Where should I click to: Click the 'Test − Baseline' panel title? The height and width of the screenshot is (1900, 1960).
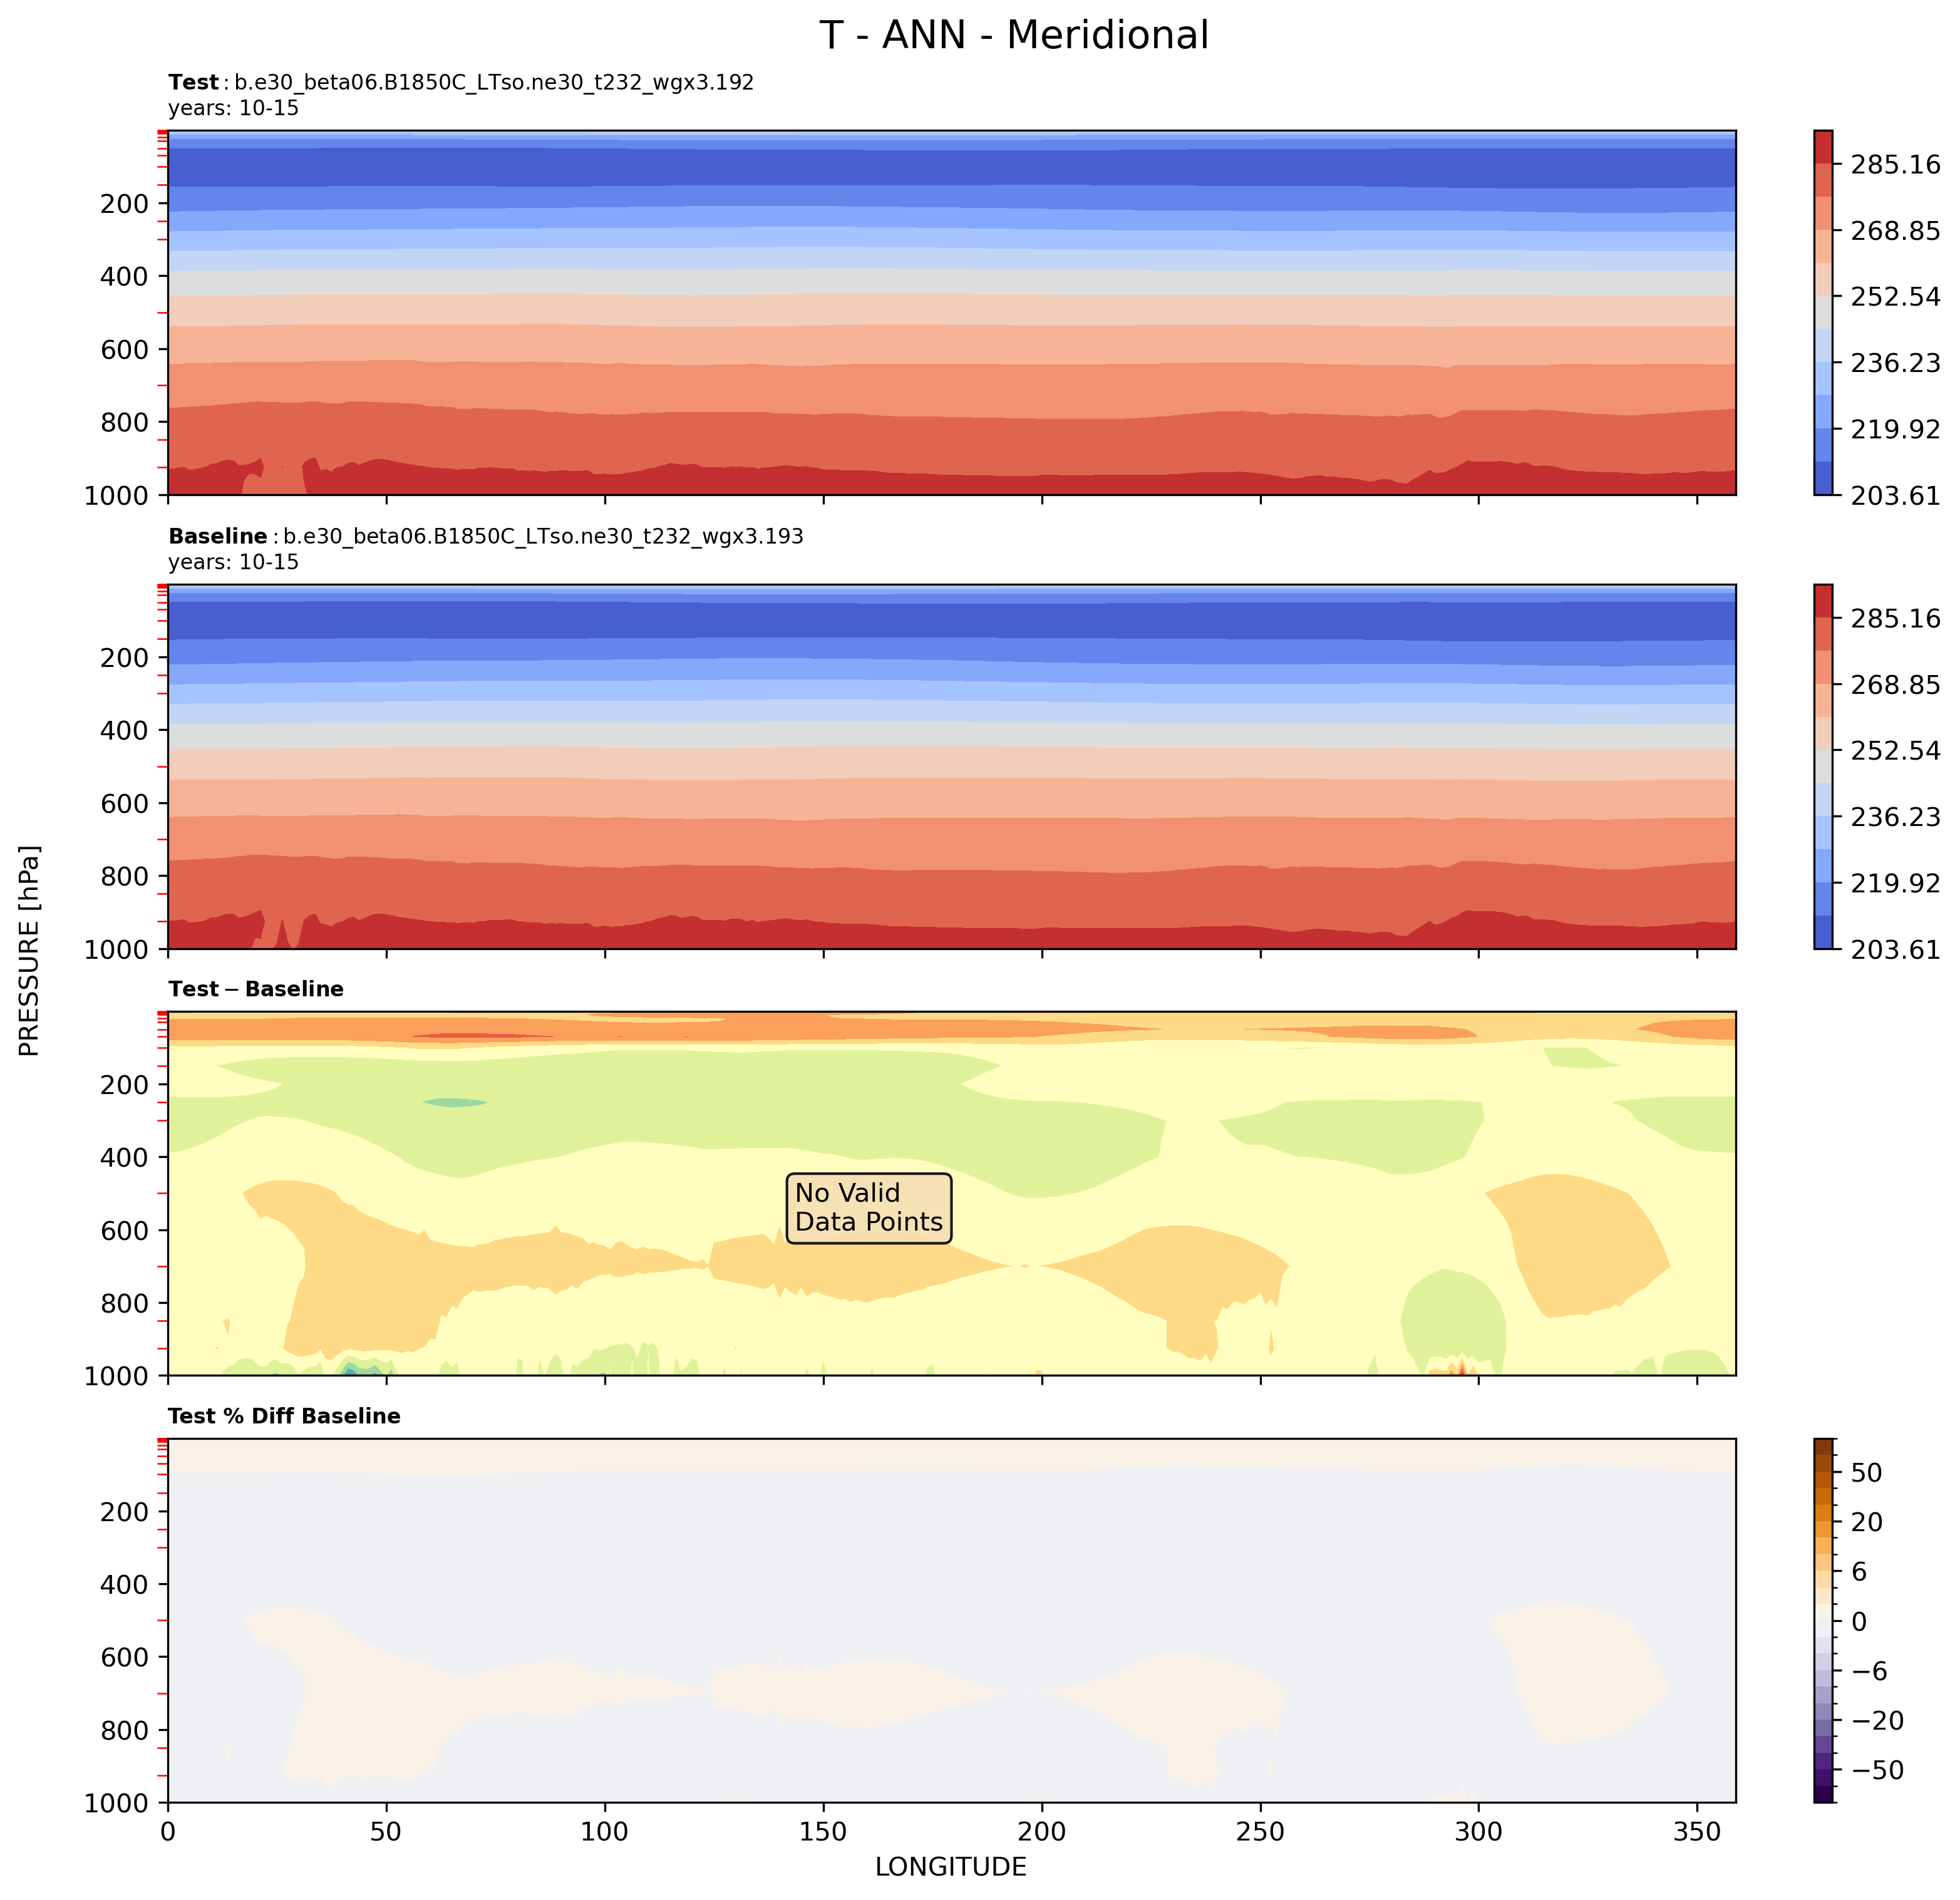click(256, 989)
